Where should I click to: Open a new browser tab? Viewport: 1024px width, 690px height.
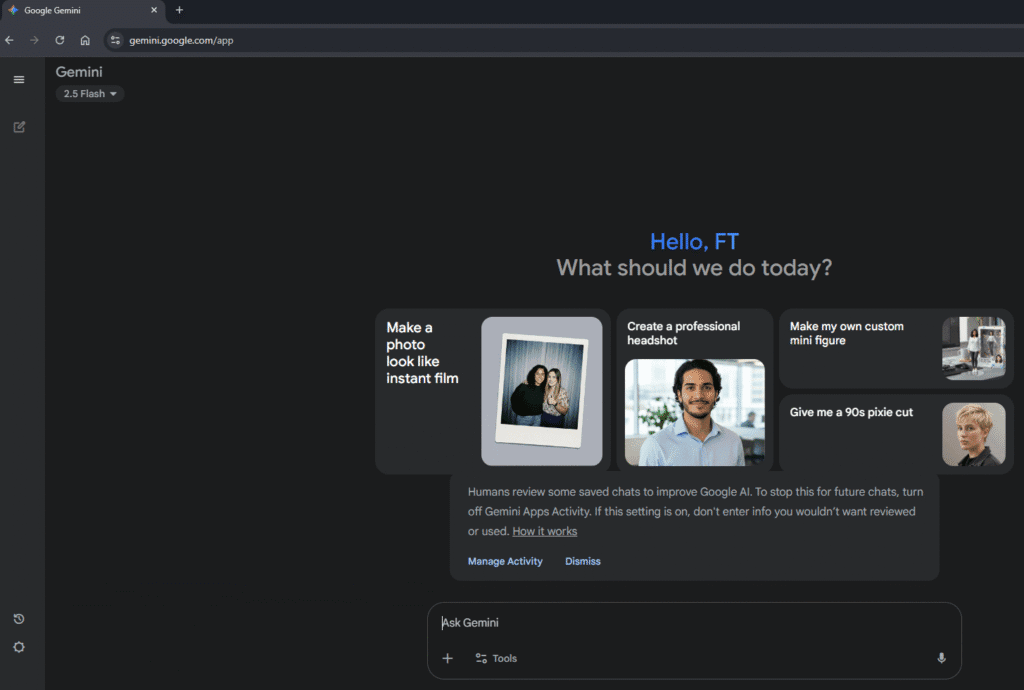click(x=179, y=10)
